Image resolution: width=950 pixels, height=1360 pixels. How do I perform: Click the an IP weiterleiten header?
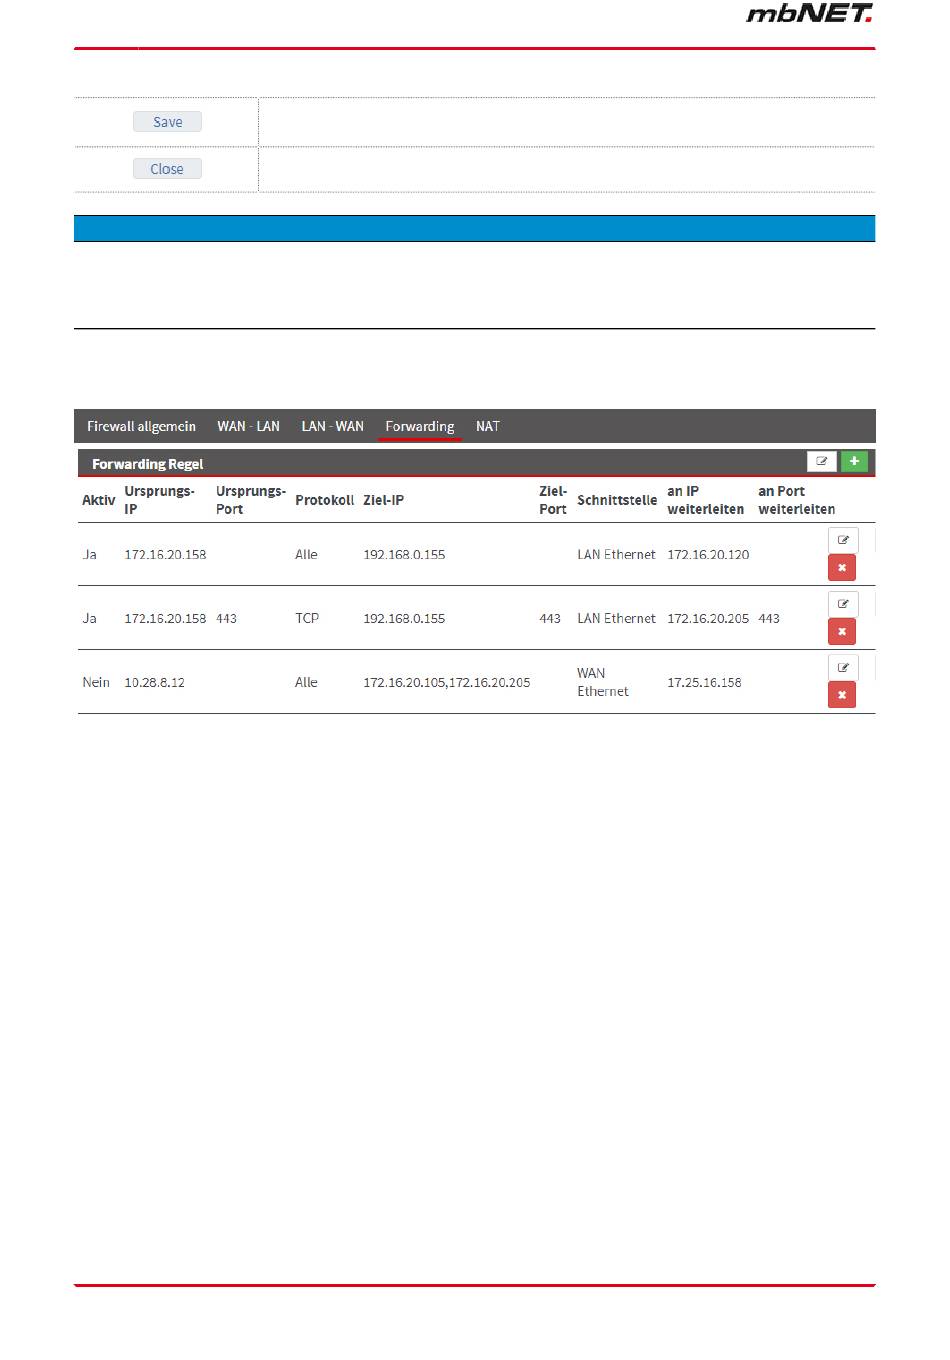coord(705,500)
